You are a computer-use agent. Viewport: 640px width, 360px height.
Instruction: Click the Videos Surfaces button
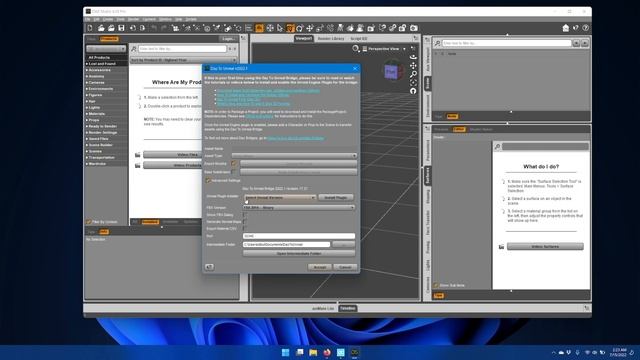pos(545,247)
